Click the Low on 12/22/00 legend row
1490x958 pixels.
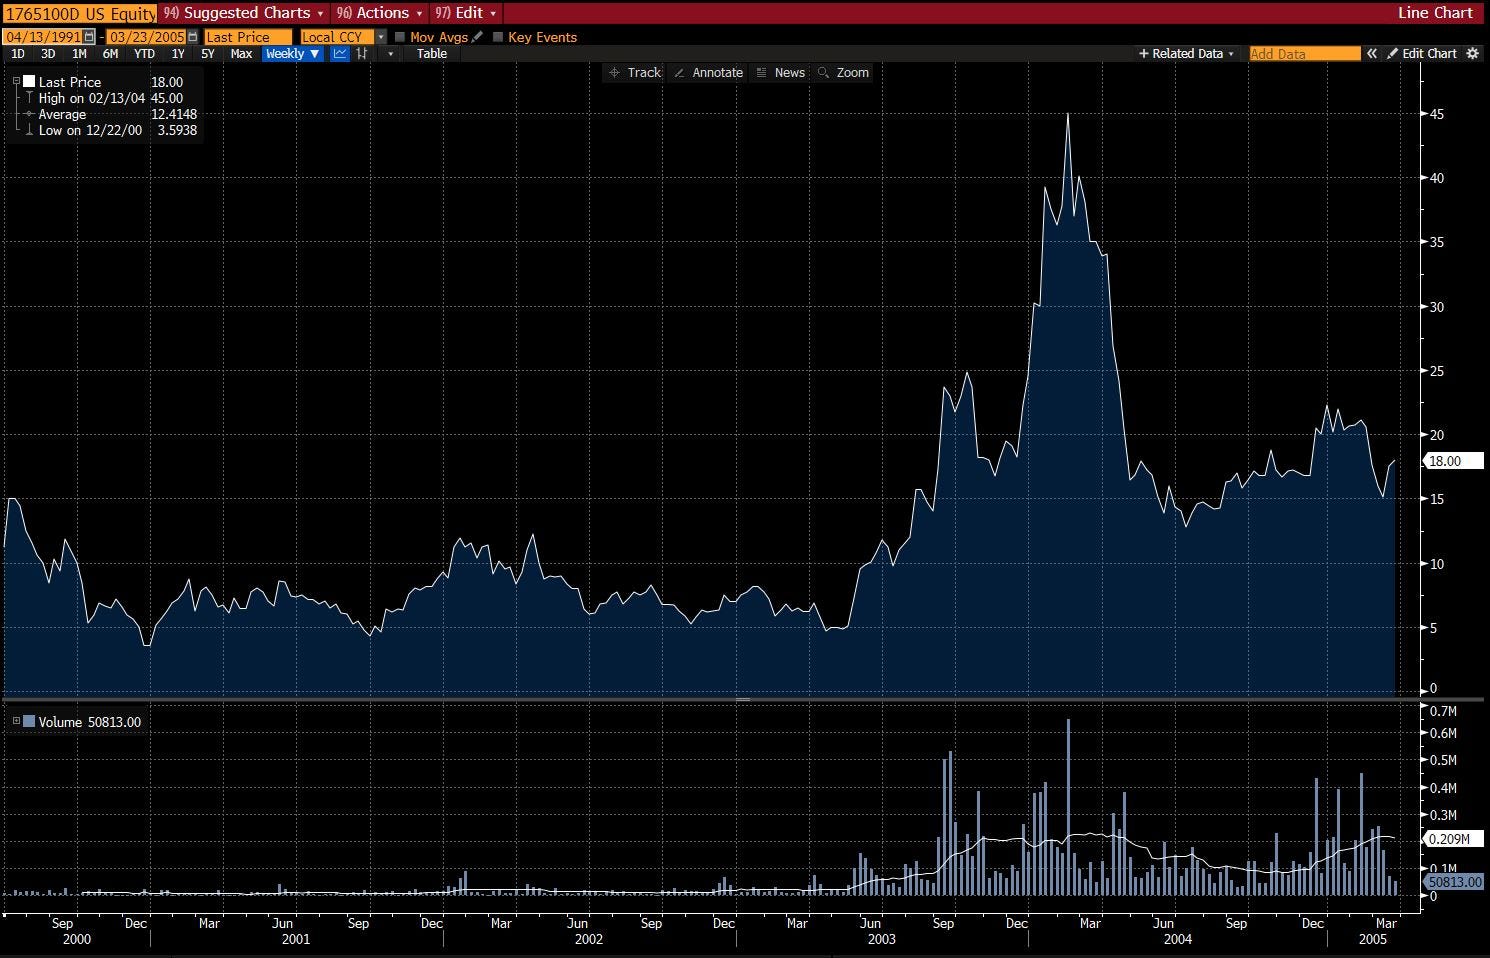point(110,130)
